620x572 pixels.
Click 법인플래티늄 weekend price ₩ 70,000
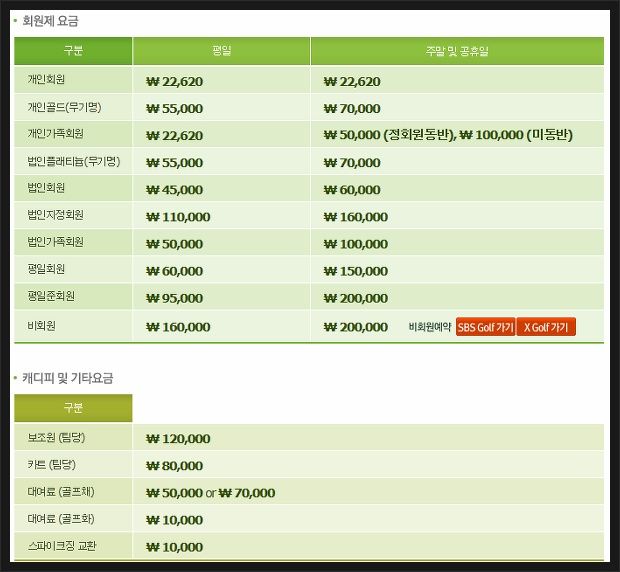coord(352,163)
